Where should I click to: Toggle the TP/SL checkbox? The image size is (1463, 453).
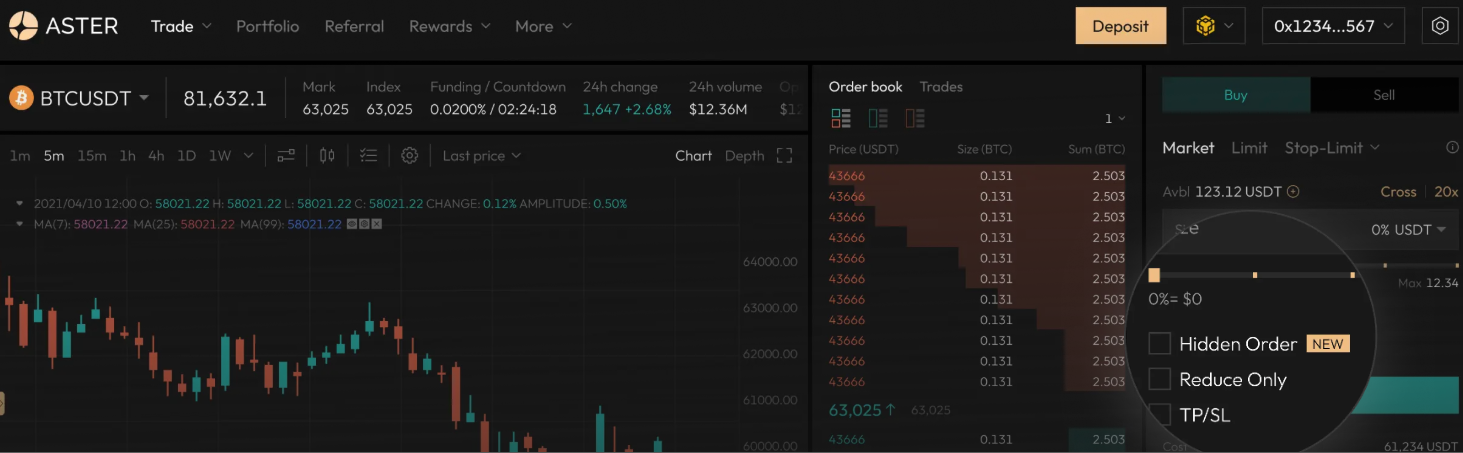coord(1159,414)
